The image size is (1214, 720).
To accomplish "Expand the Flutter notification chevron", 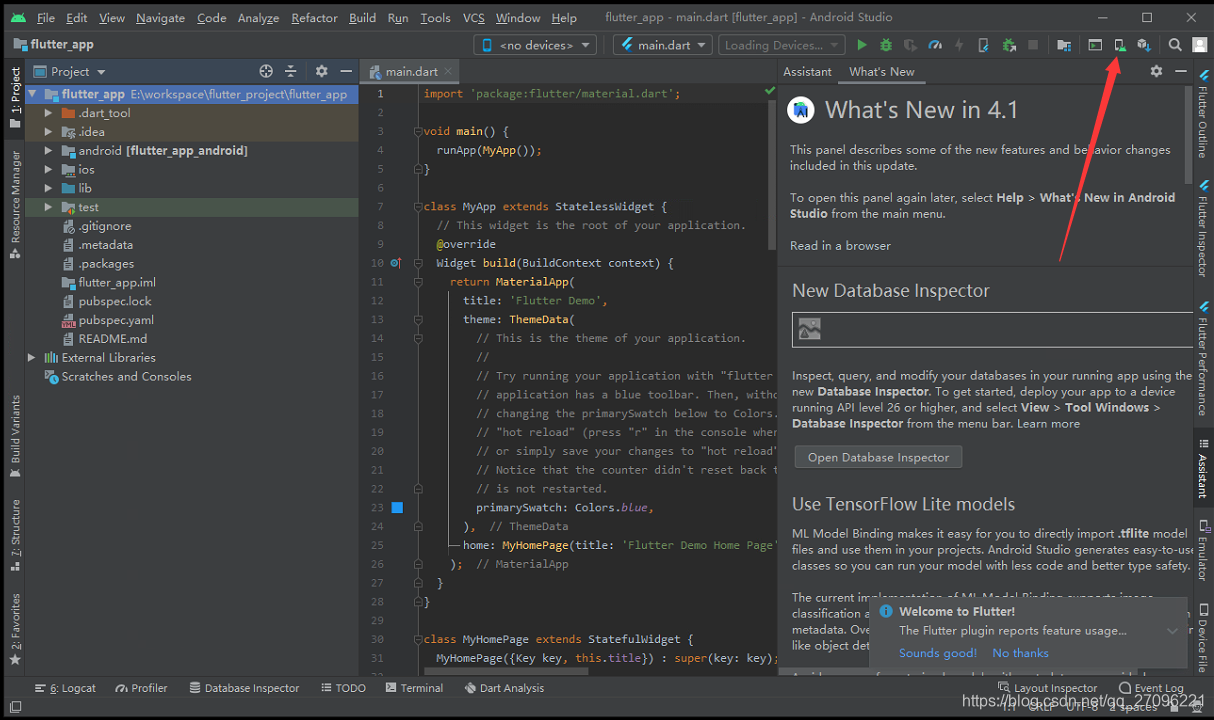I will click(x=1172, y=631).
